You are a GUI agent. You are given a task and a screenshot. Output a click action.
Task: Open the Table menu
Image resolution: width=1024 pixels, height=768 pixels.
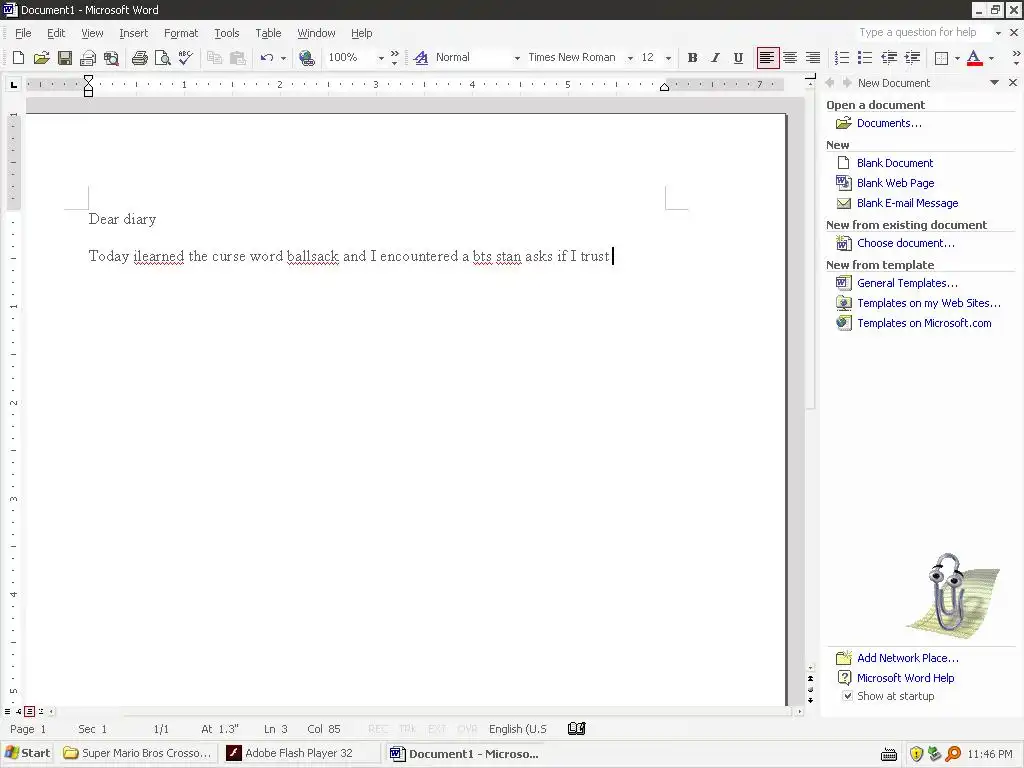click(x=268, y=33)
